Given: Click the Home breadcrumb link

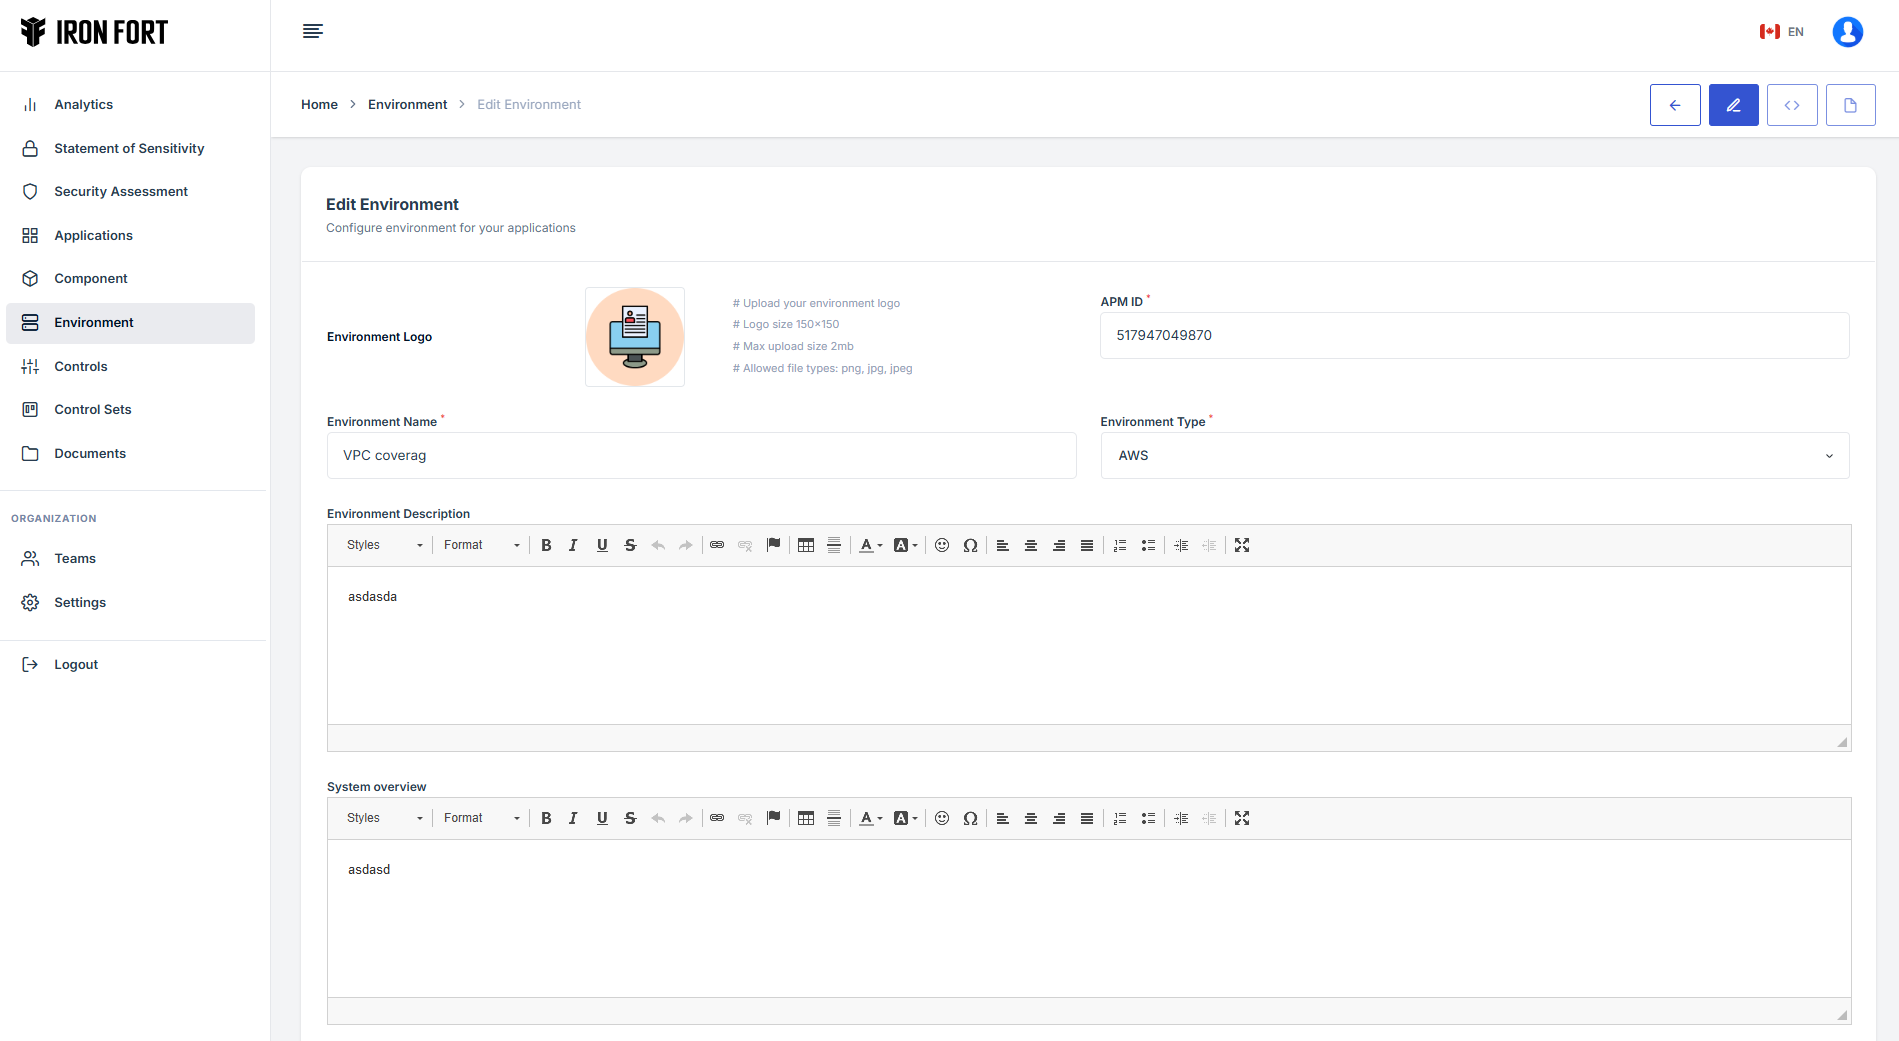Looking at the screenshot, I should [x=319, y=104].
